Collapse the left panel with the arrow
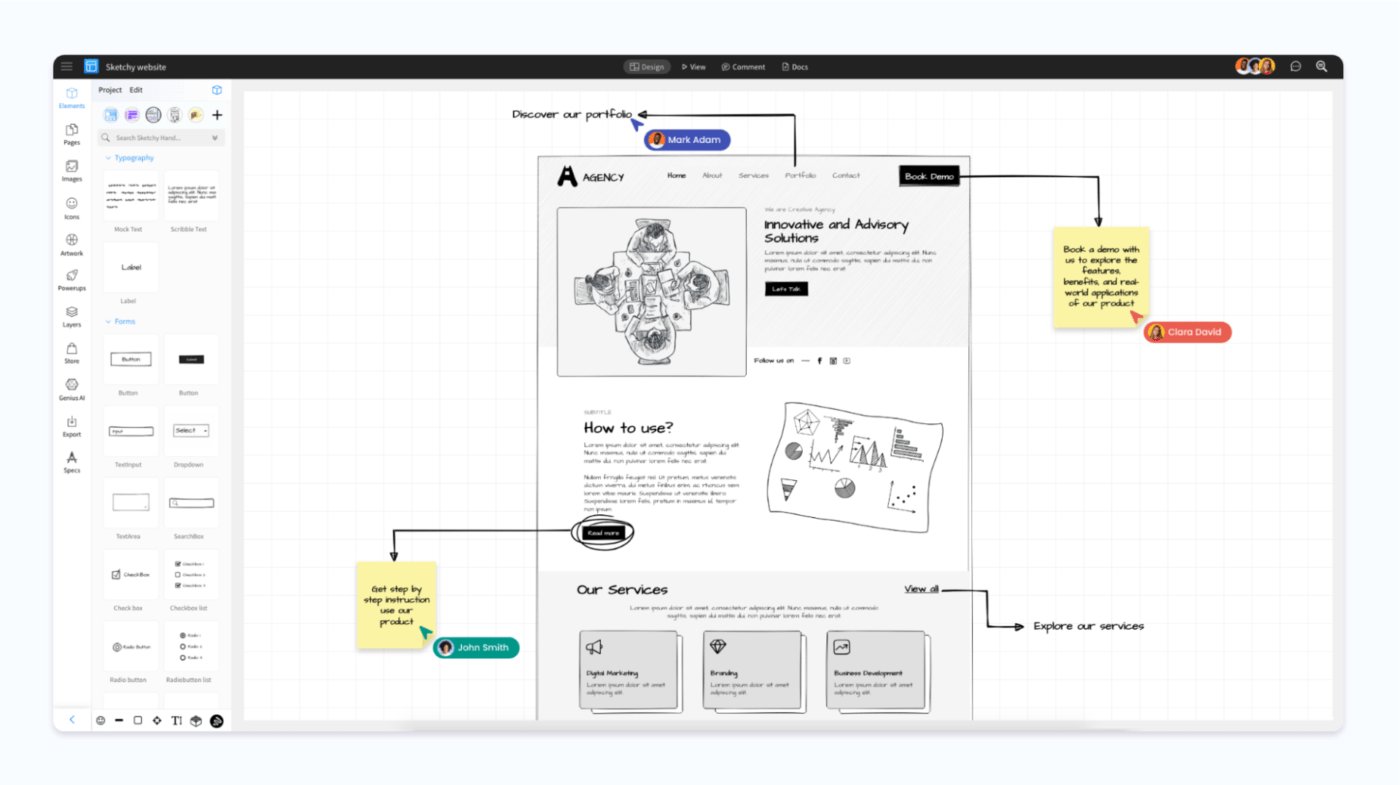The image size is (1400, 785). click(72, 720)
